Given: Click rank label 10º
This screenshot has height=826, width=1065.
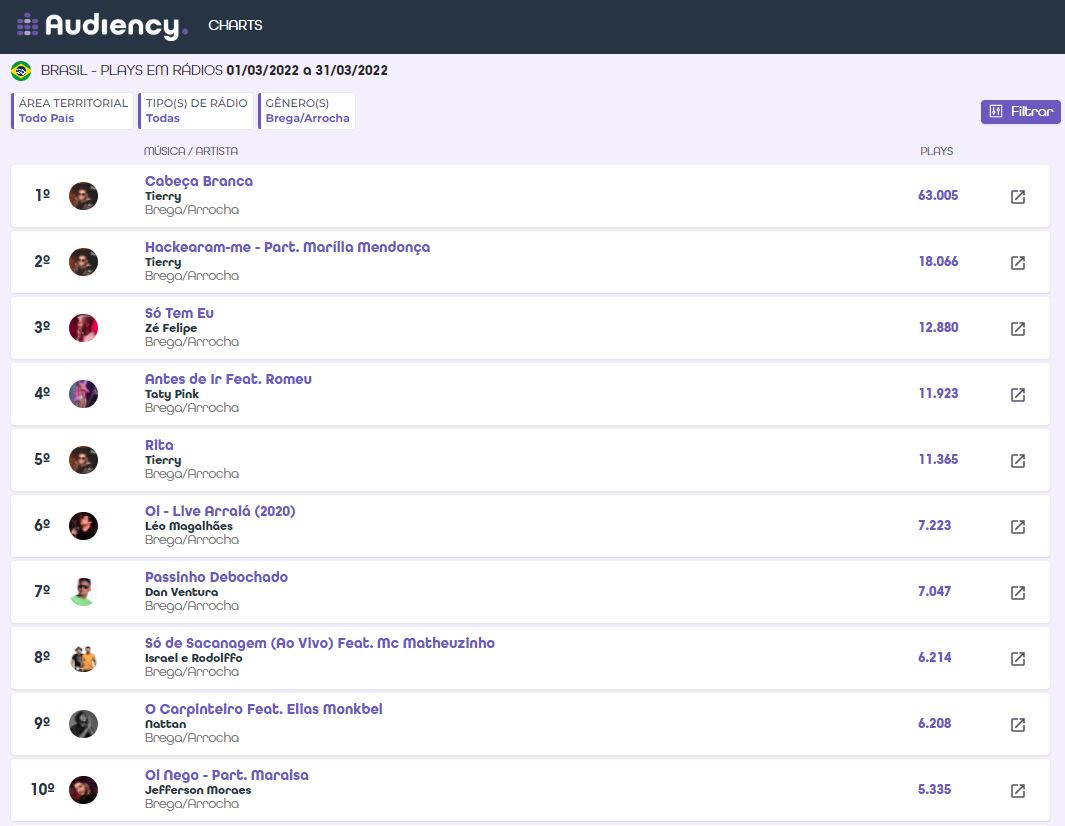Looking at the screenshot, I should coord(43,789).
